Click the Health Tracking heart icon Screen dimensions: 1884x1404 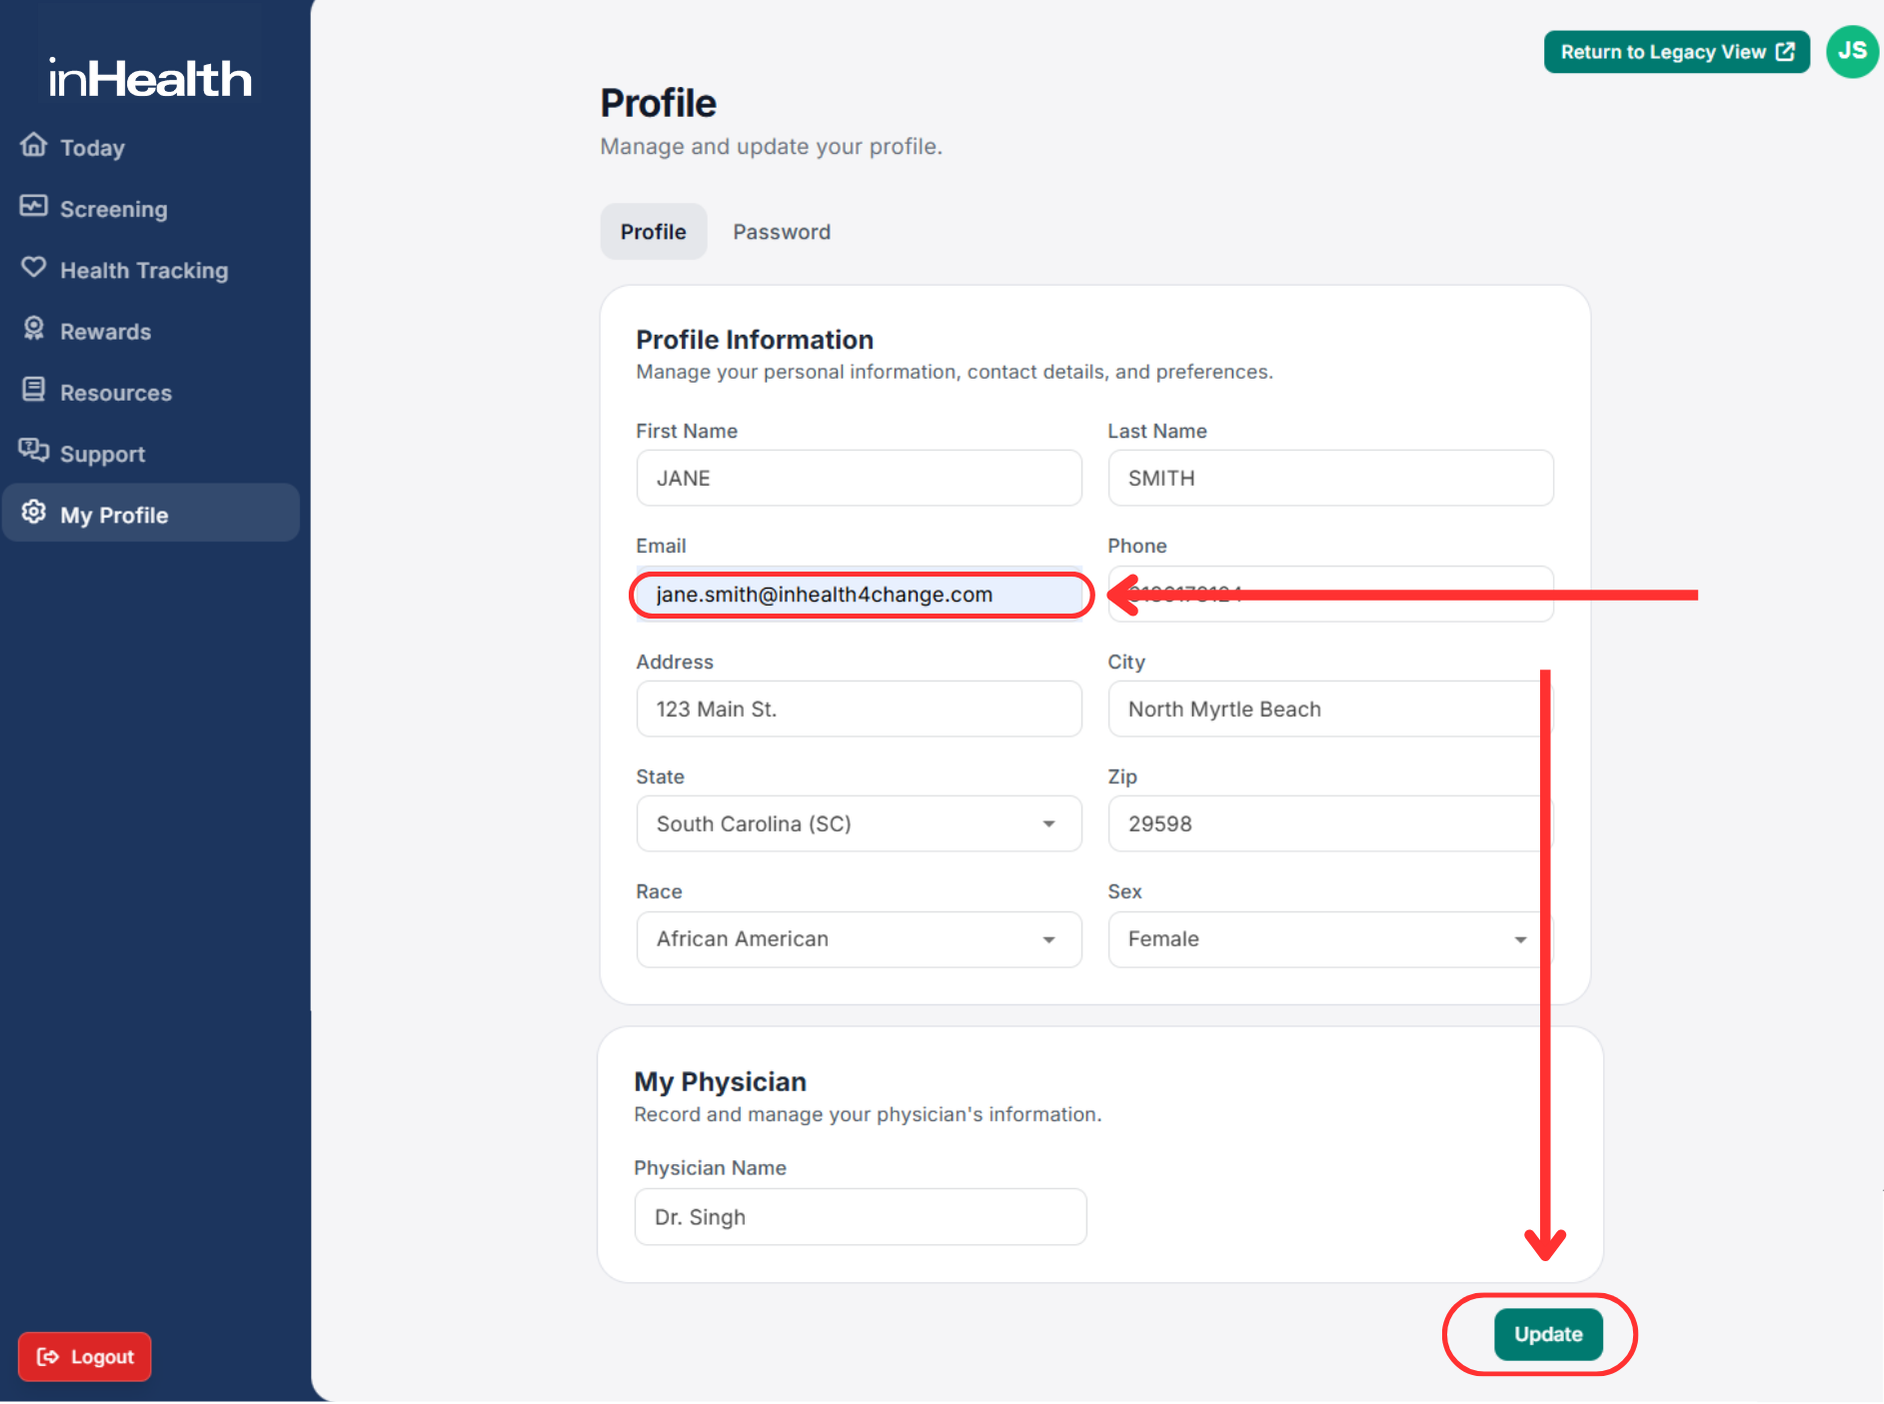(x=34, y=268)
